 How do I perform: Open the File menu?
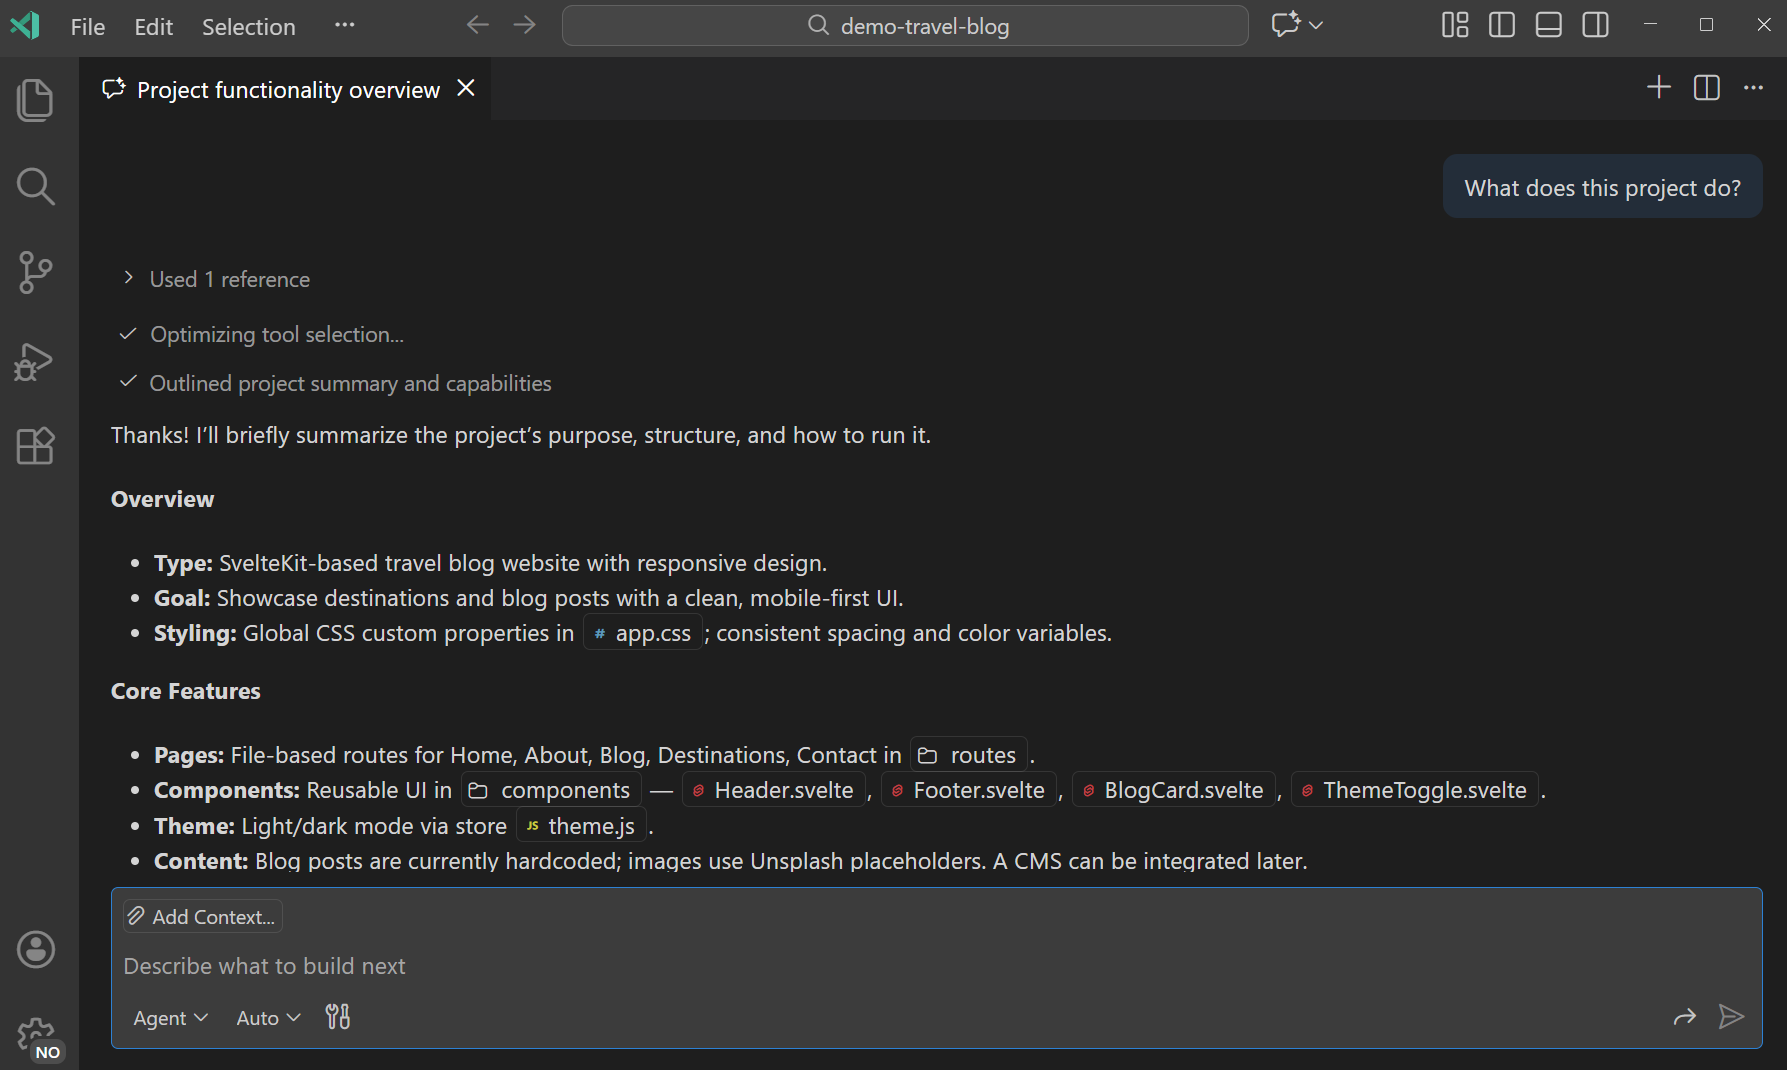(x=87, y=27)
